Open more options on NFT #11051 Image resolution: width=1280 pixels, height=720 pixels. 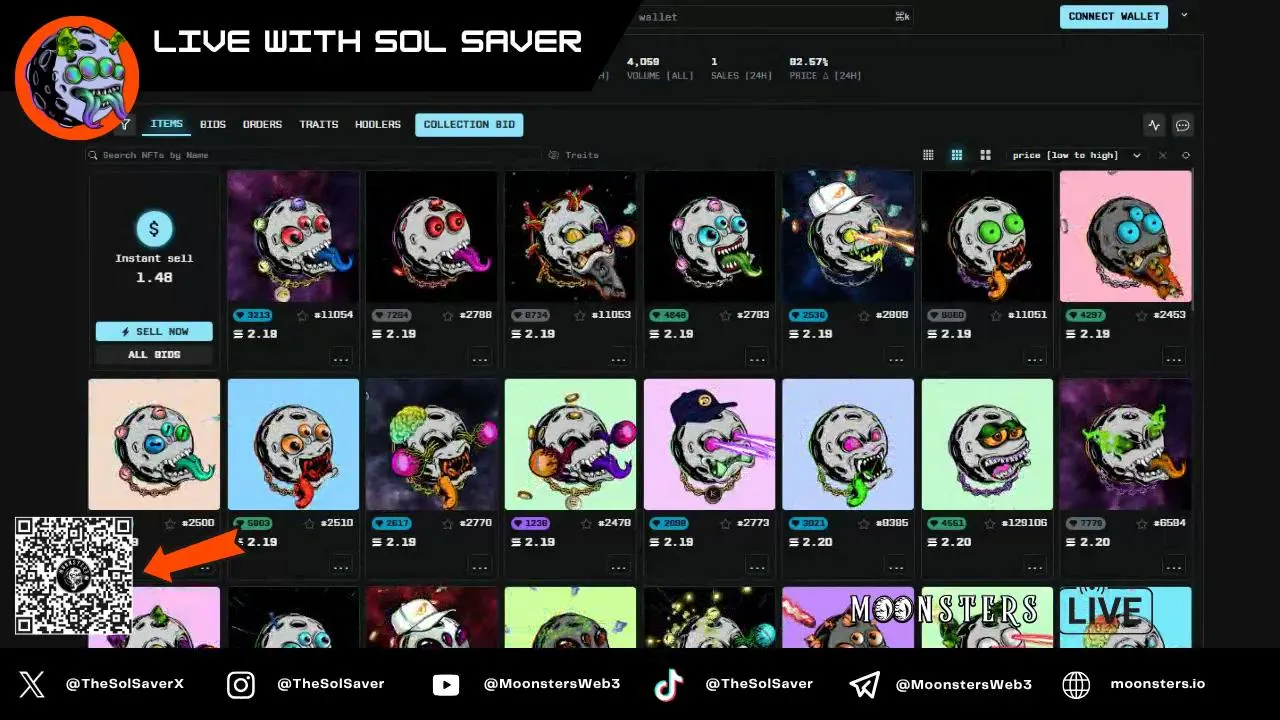click(x=1036, y=358)
